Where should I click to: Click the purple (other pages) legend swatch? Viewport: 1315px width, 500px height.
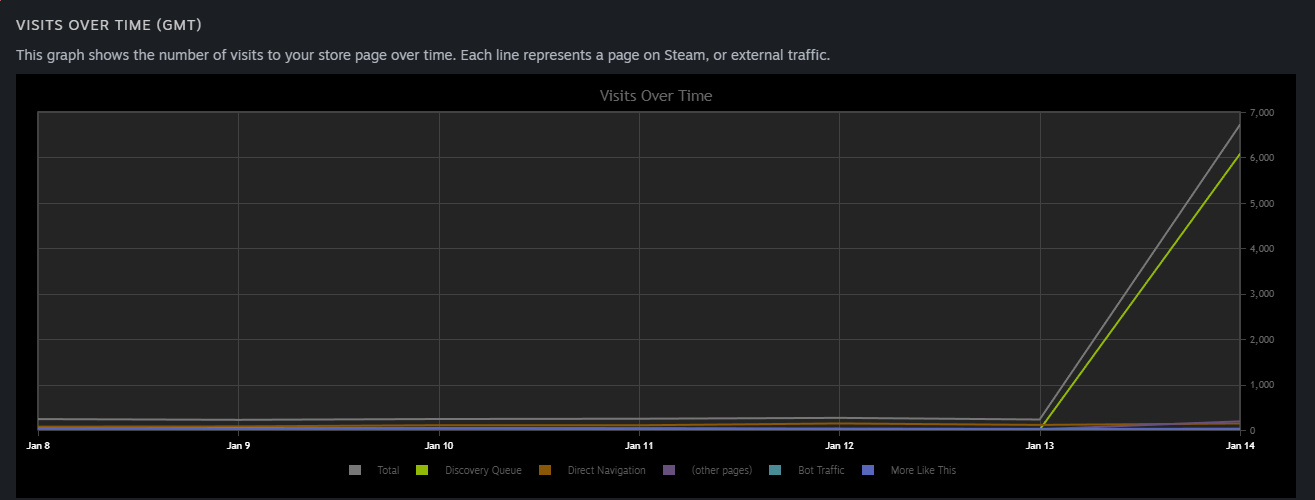coord(669,470)
